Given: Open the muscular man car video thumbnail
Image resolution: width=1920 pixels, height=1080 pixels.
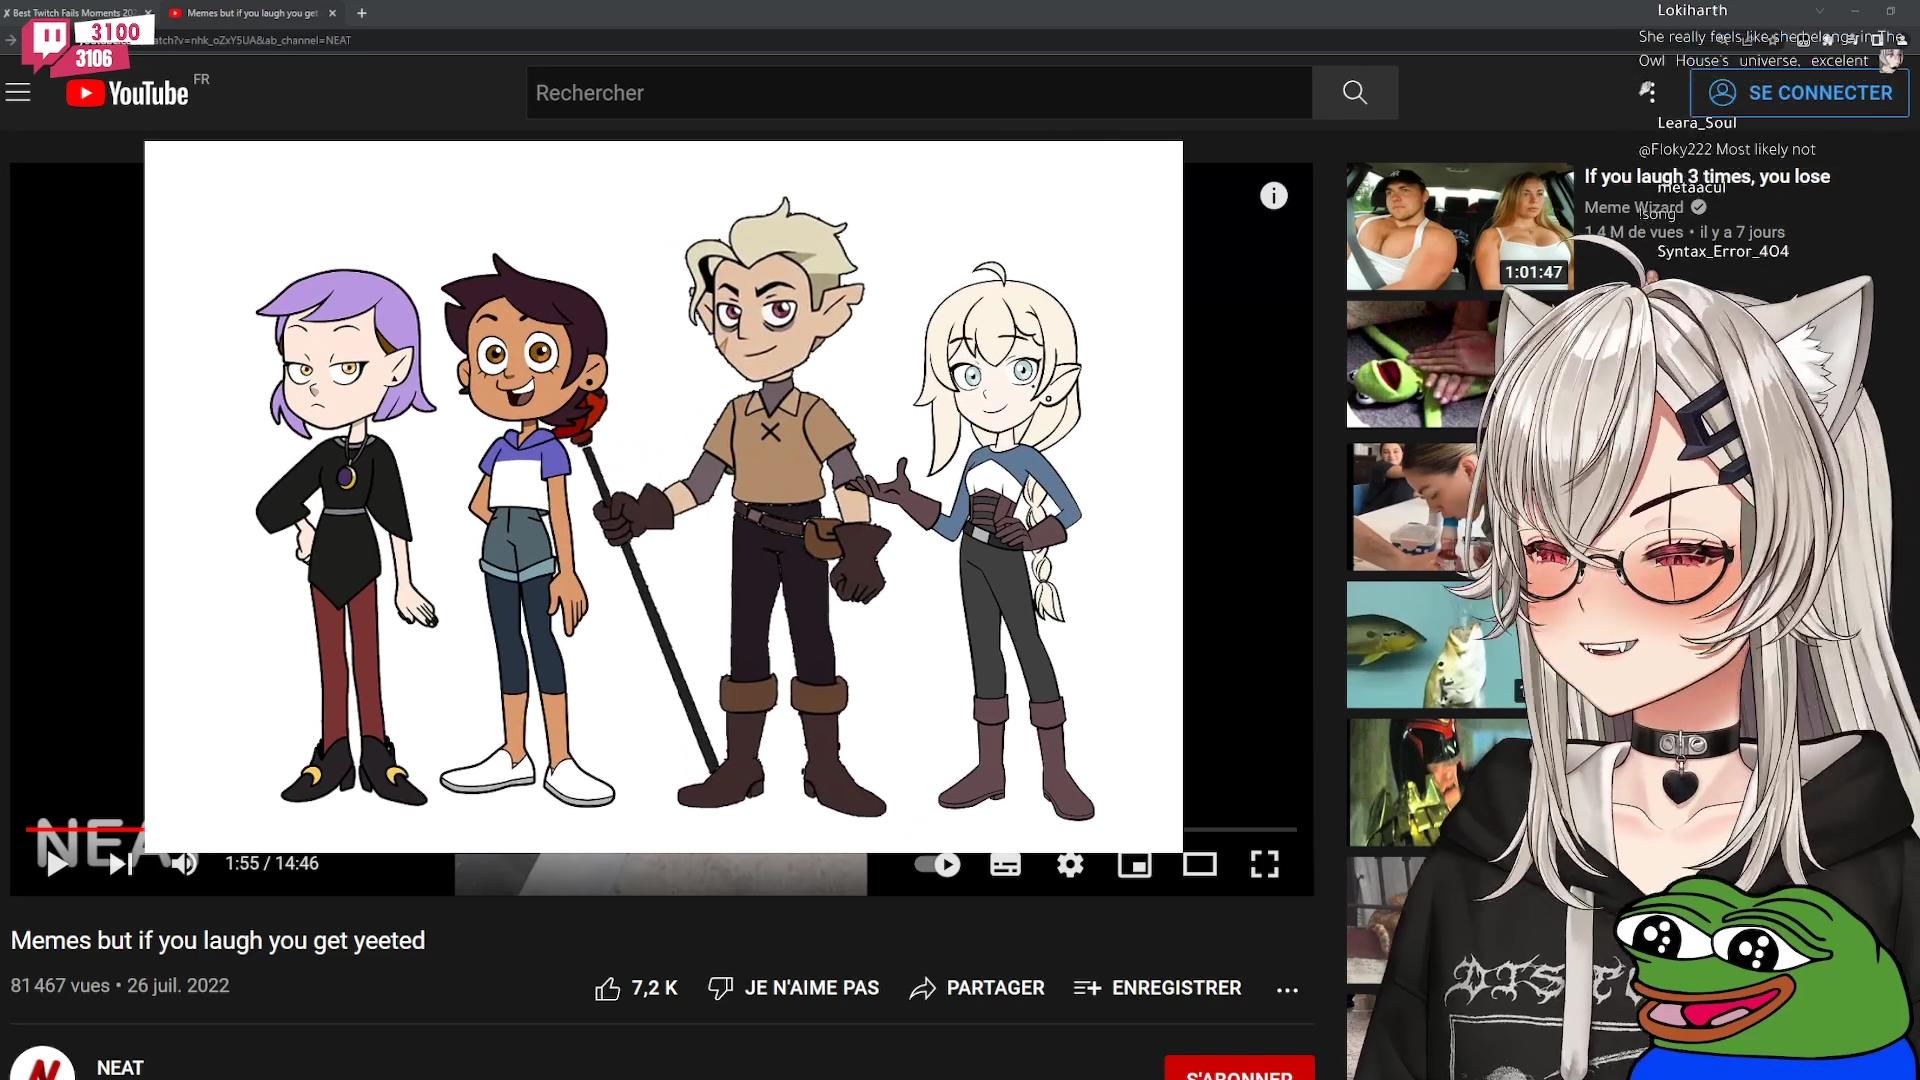Looking at the screenshot, I should tap(1459, 227).
